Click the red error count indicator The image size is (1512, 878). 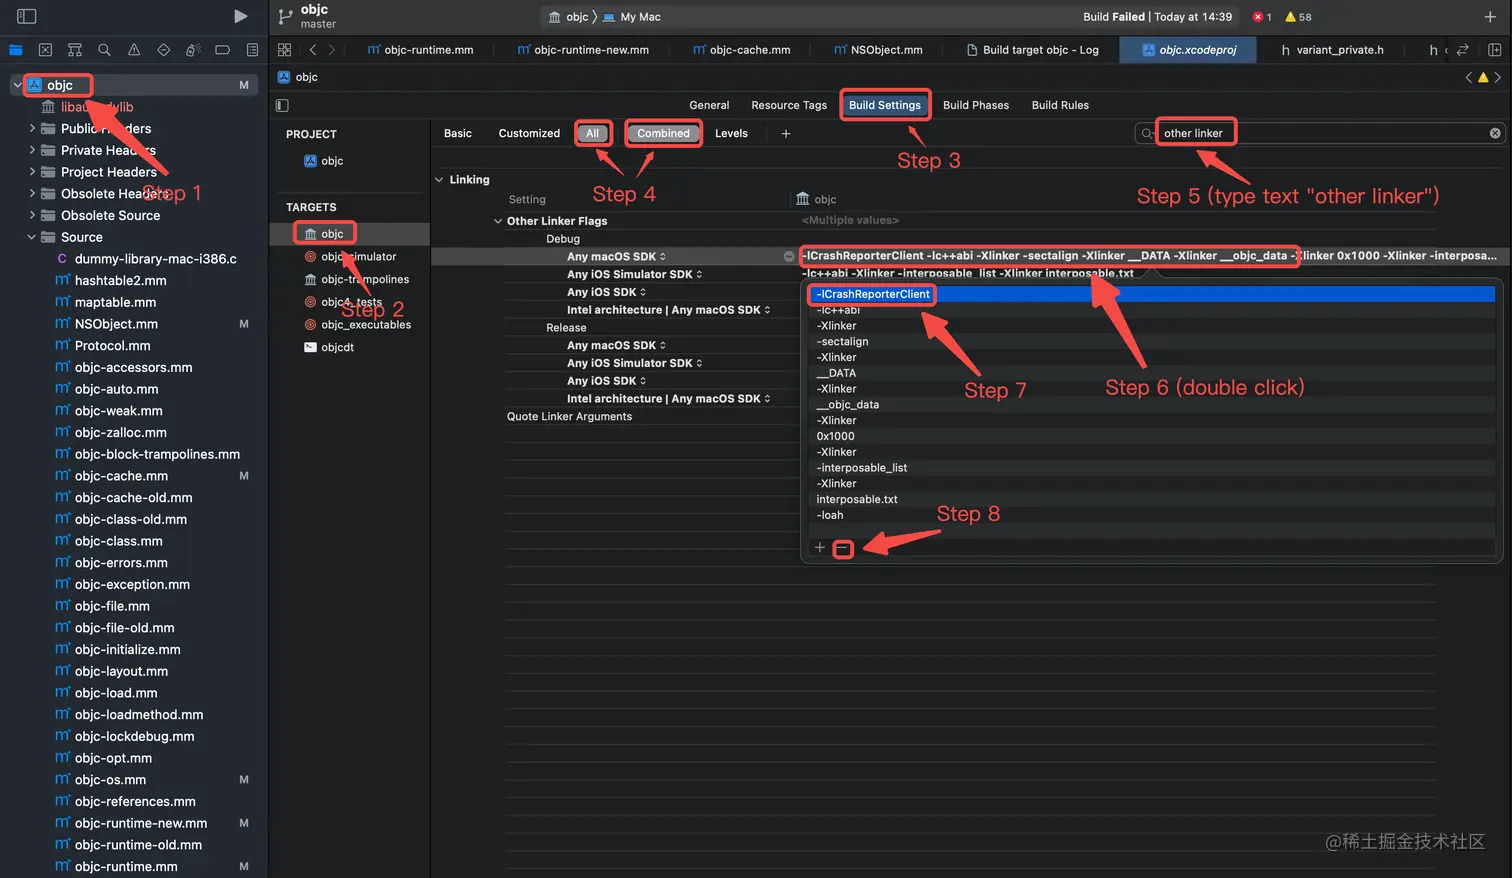[1262, 17]
